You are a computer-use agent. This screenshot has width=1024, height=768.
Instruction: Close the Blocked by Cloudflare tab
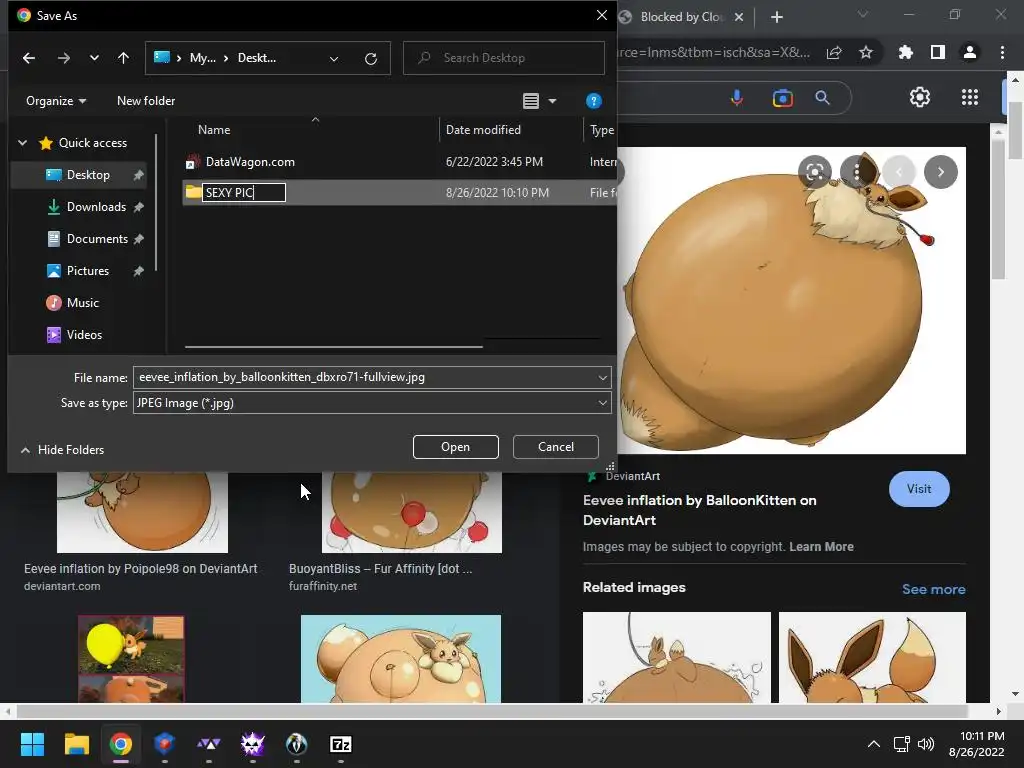tap(739, 17)
